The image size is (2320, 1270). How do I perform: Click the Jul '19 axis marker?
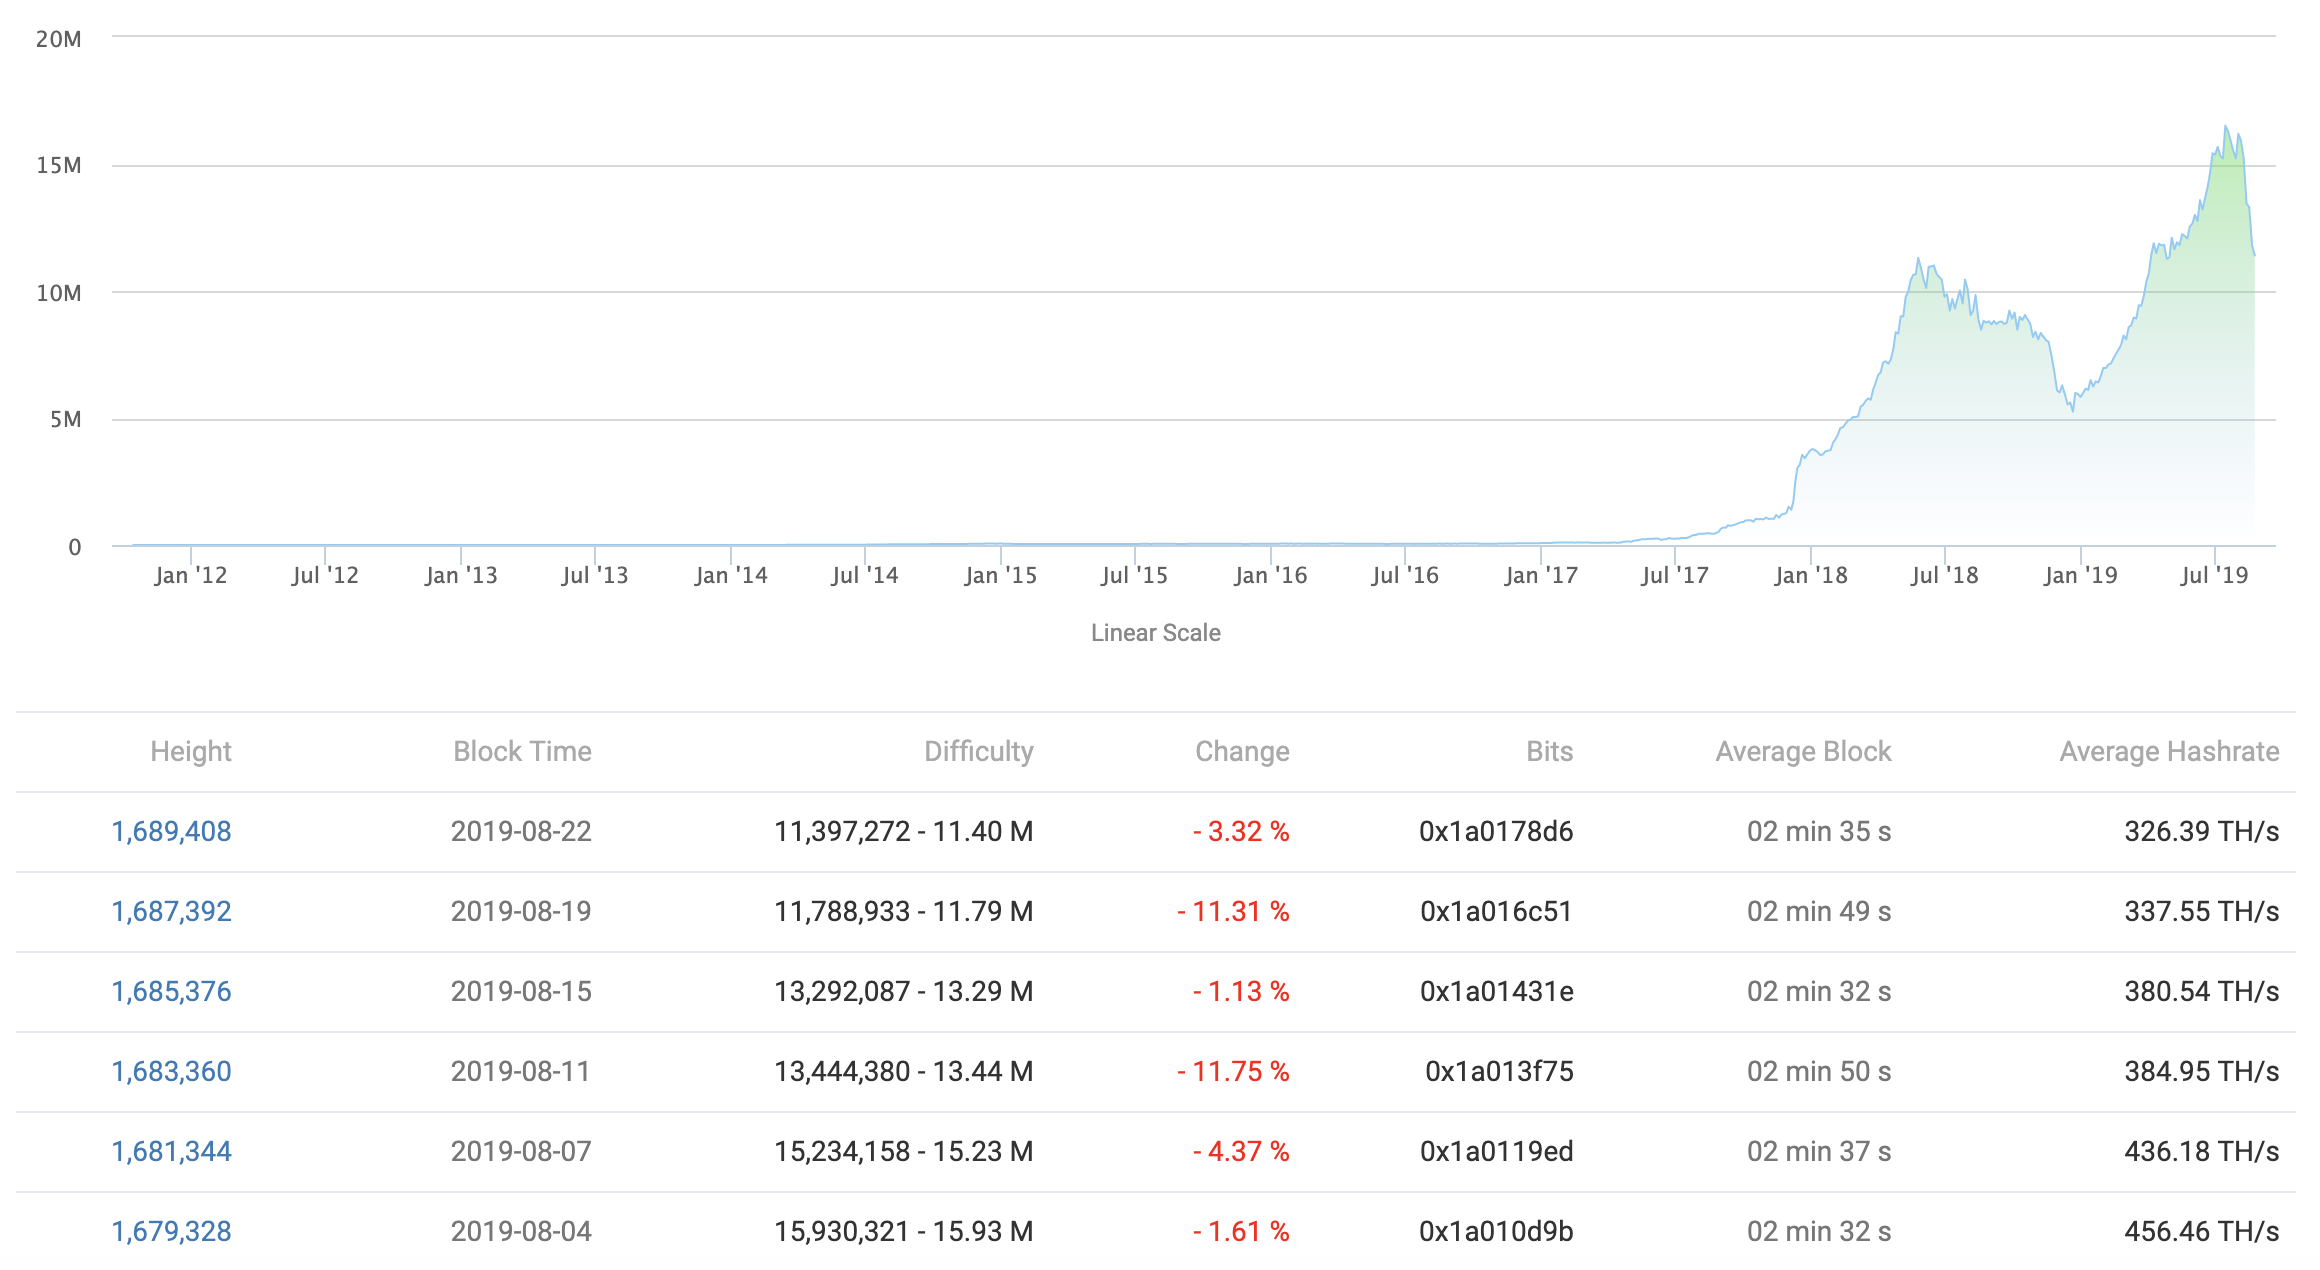click(x=2214, y=575)
